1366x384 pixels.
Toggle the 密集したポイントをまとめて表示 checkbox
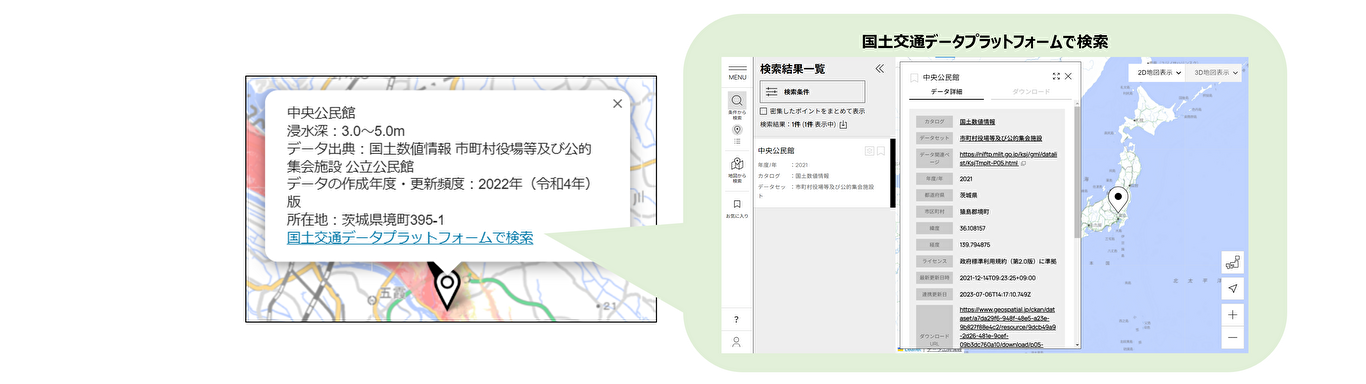tap(764, 111)
